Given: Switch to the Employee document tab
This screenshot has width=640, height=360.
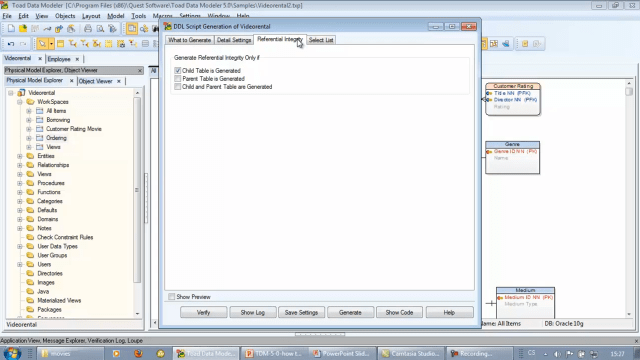Looking at the screenshot, I should click(59, 59).
